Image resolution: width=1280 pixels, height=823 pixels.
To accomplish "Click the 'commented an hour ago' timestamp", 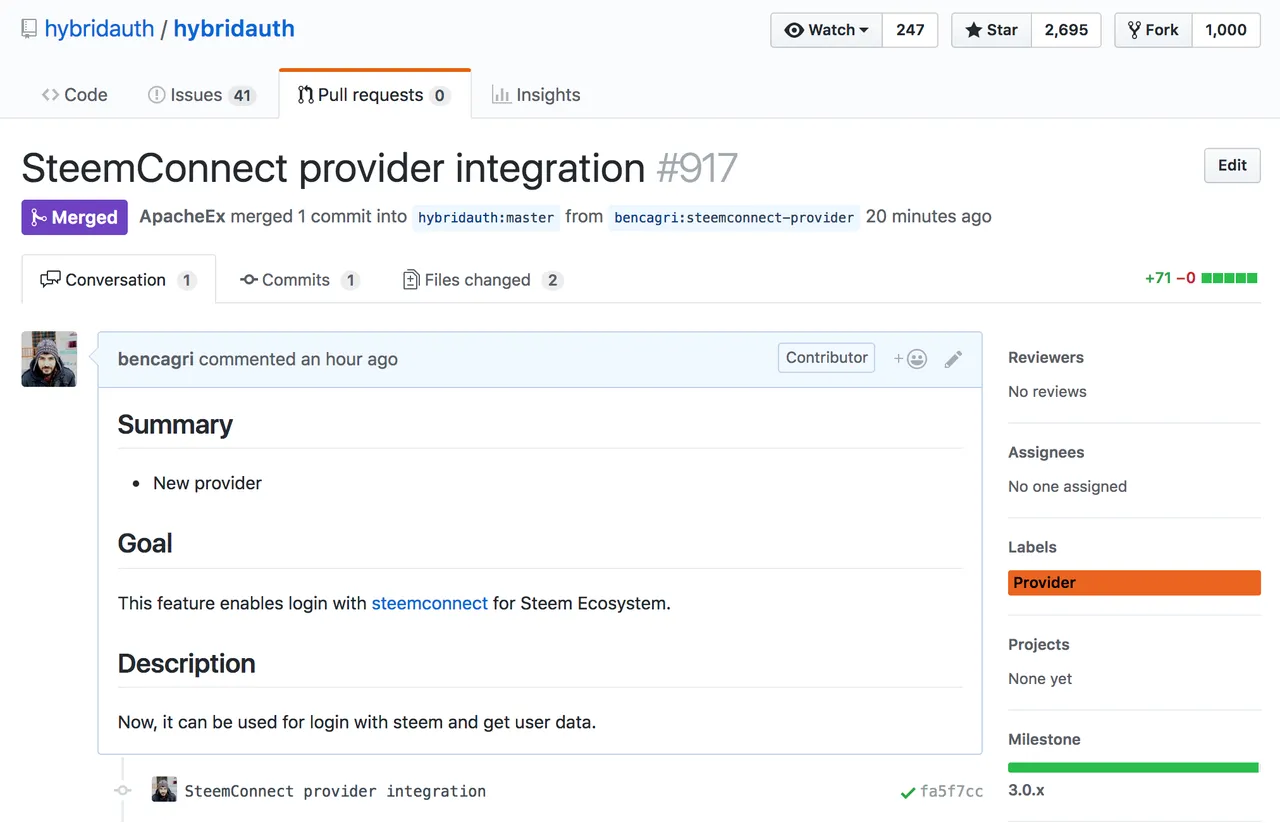I will tap(298, 359).
